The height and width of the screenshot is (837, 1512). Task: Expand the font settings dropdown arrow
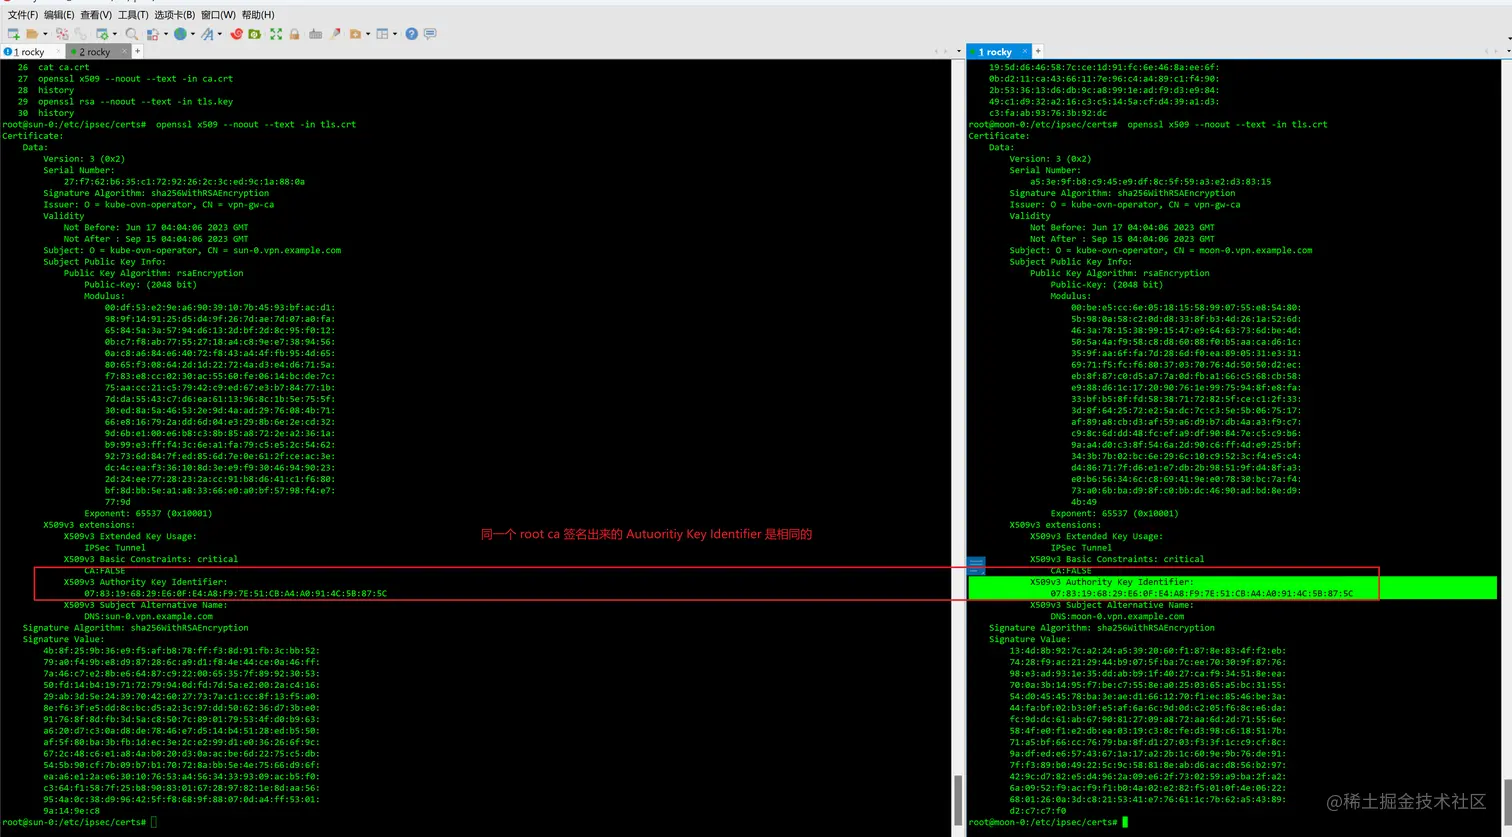pos(219,34)
